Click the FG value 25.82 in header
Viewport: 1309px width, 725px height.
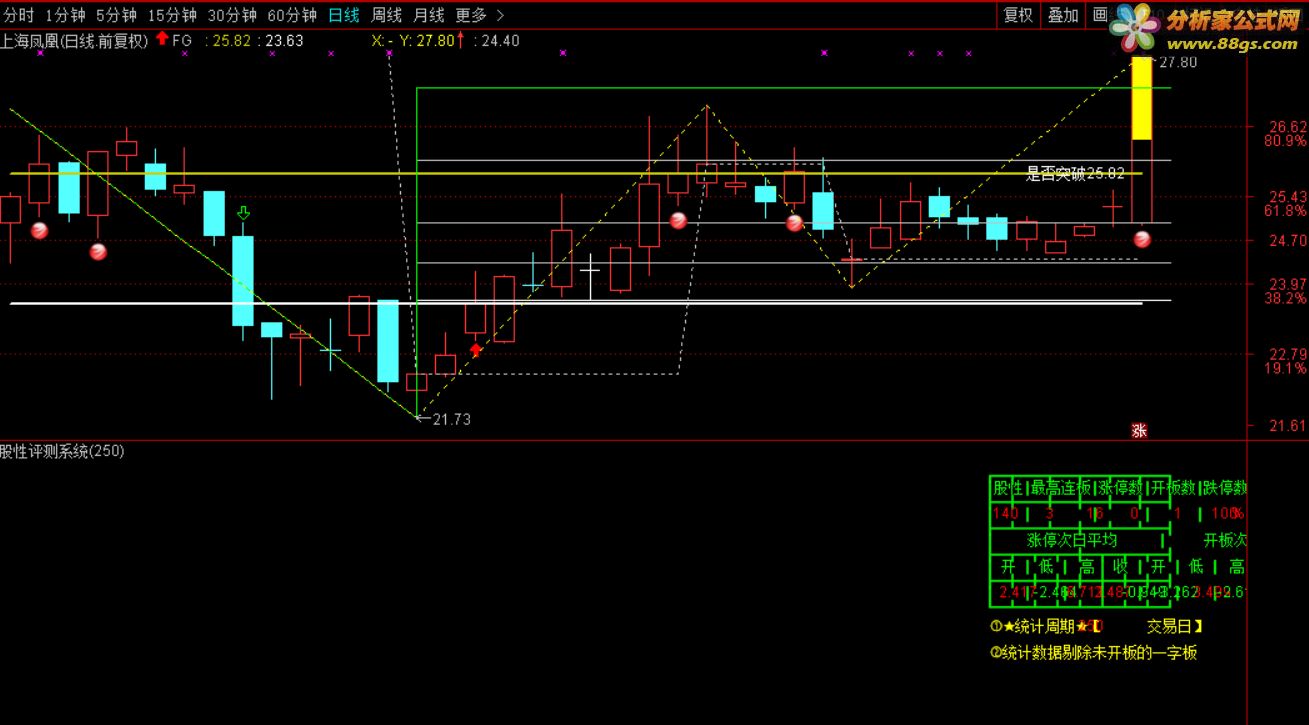pos(231,41)
